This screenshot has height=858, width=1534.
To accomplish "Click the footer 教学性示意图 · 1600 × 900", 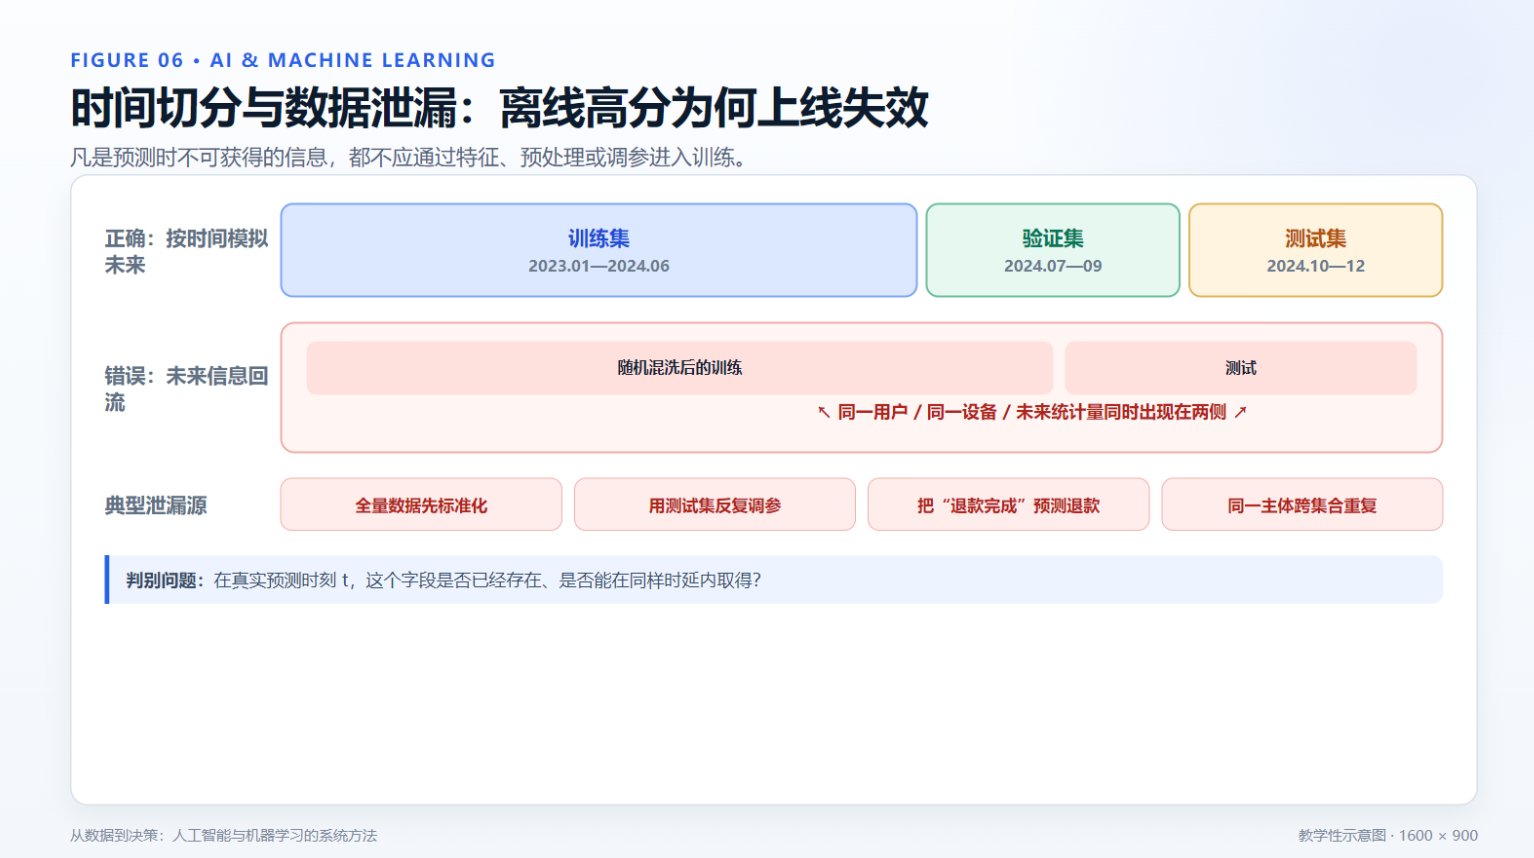I will pos(1388,835).
